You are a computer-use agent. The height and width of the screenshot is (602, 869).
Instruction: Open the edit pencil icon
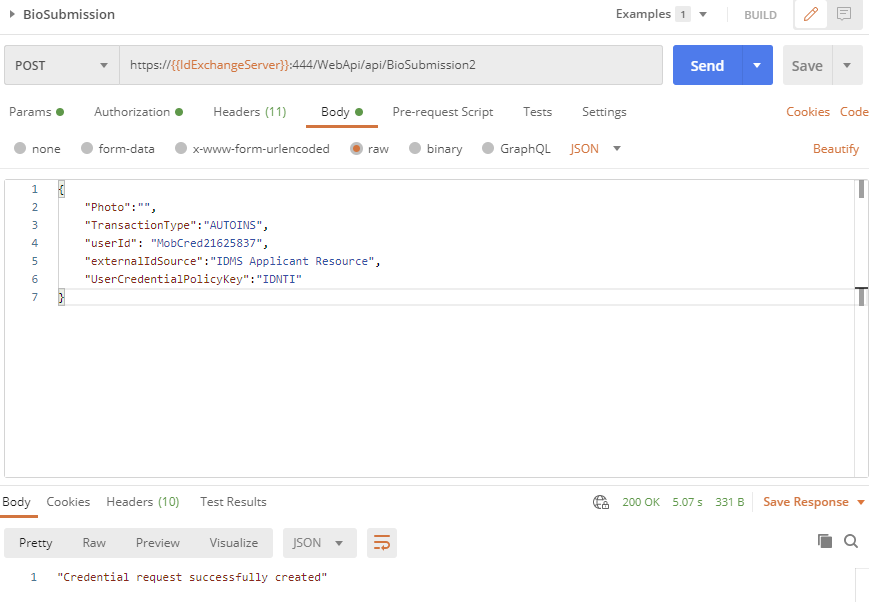[810, 14]
